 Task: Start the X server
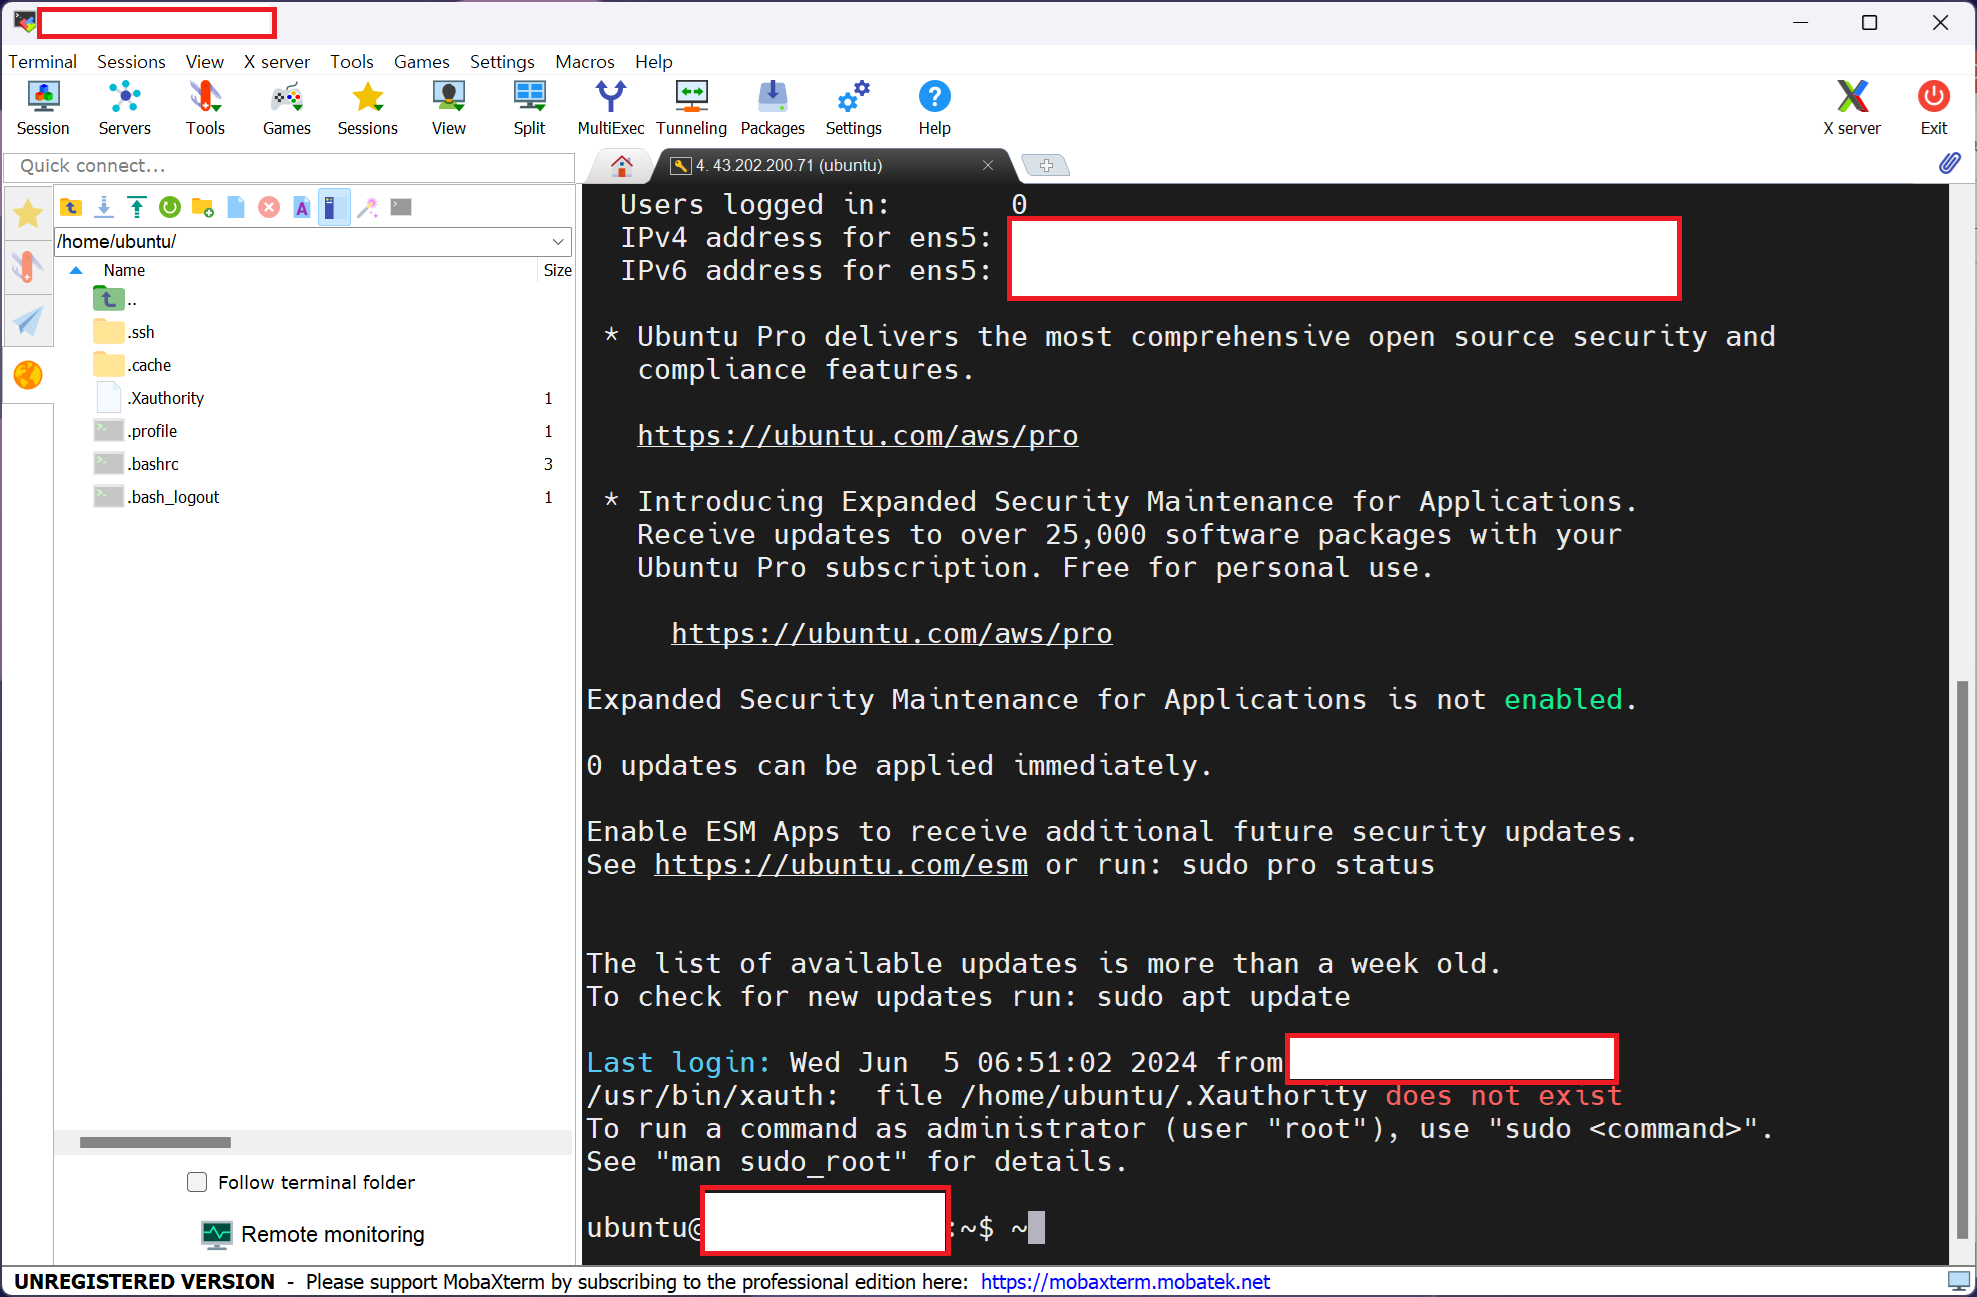click(x=1851, y=108)
